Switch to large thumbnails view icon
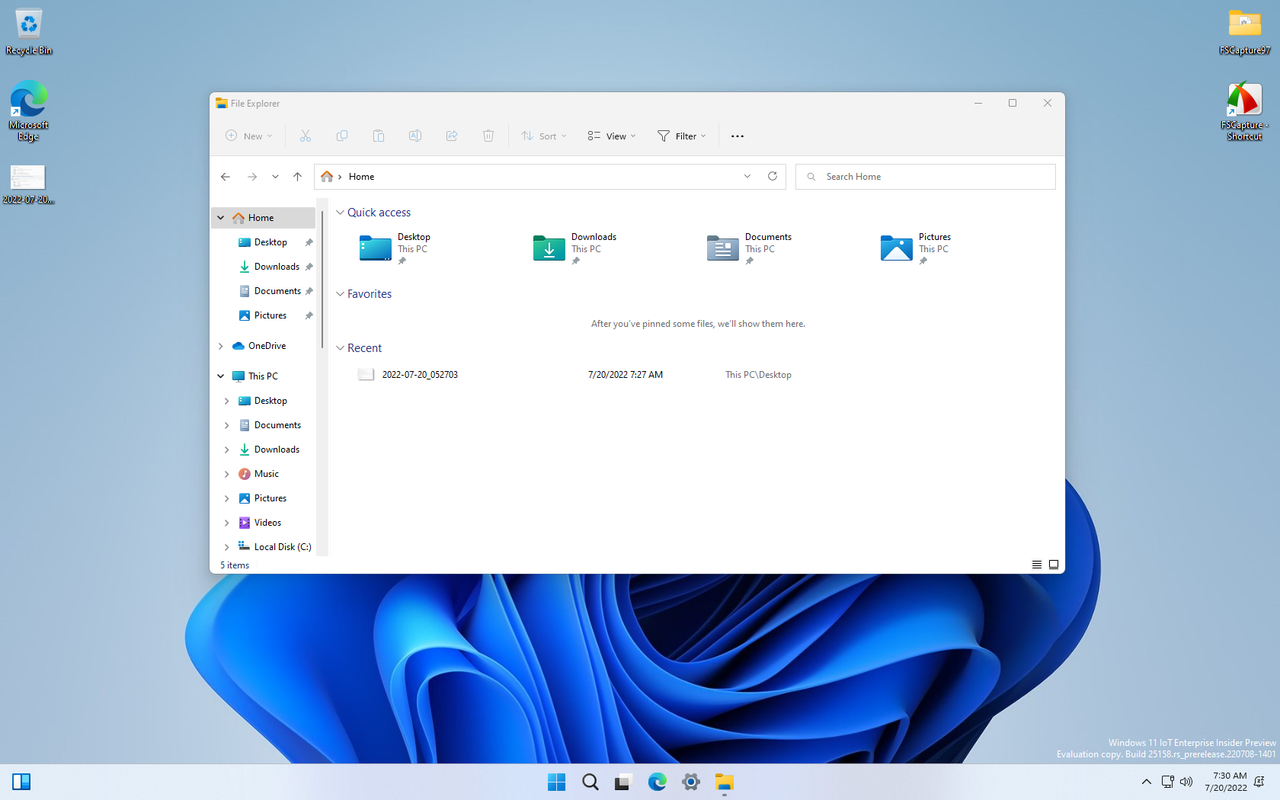This screenshot has height=800, width=1280. pyautogui.click(x=1053, y=565)
